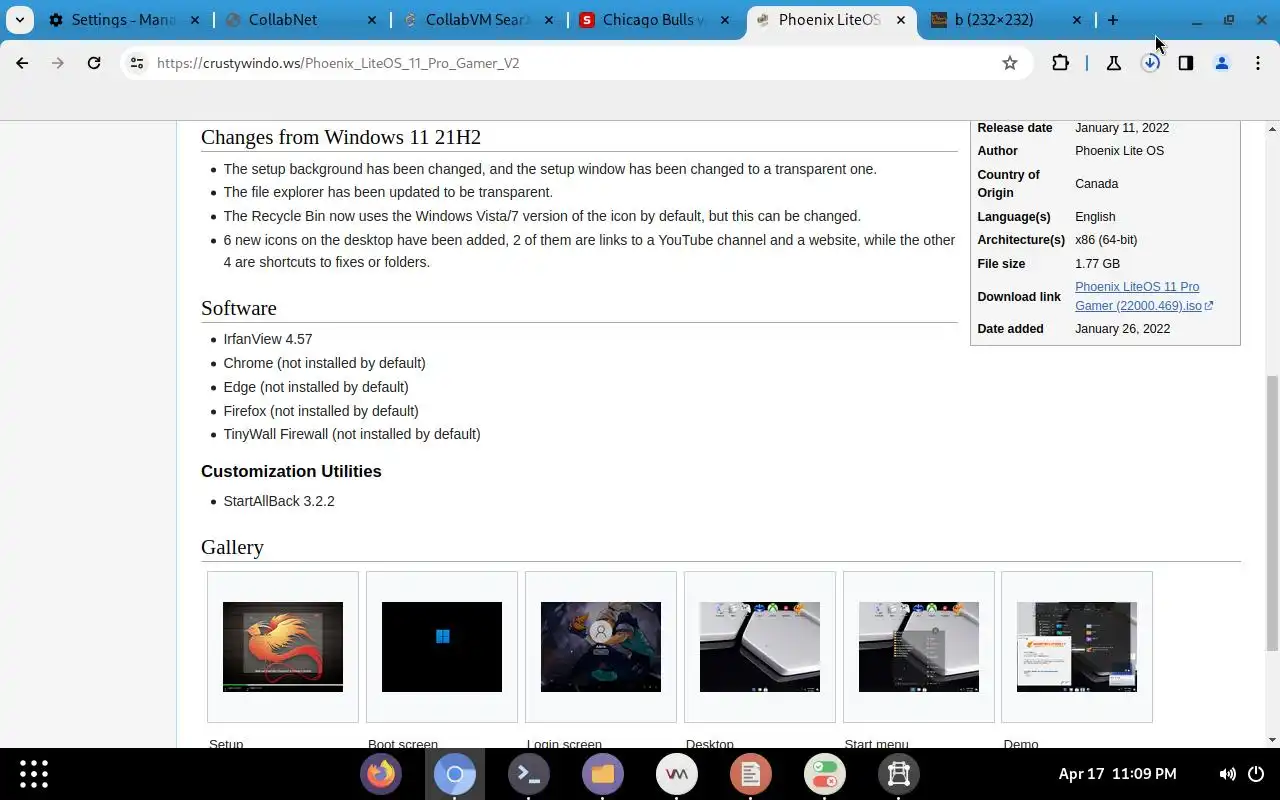This screenshot has width=1280, height=800.
Task: Open the text editor taskbar icon
Action: pos(751,774)
